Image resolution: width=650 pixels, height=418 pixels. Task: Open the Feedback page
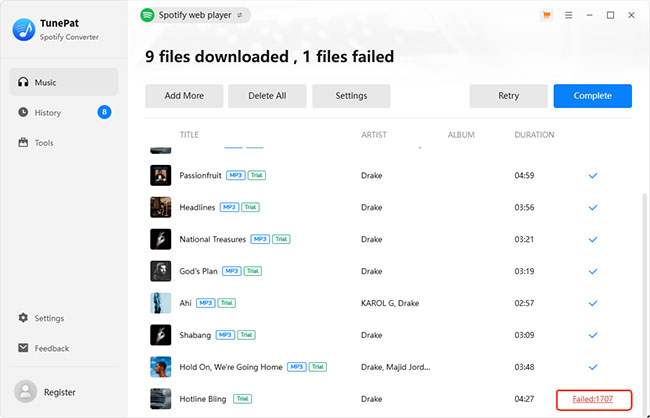click(x=64, y=348)
